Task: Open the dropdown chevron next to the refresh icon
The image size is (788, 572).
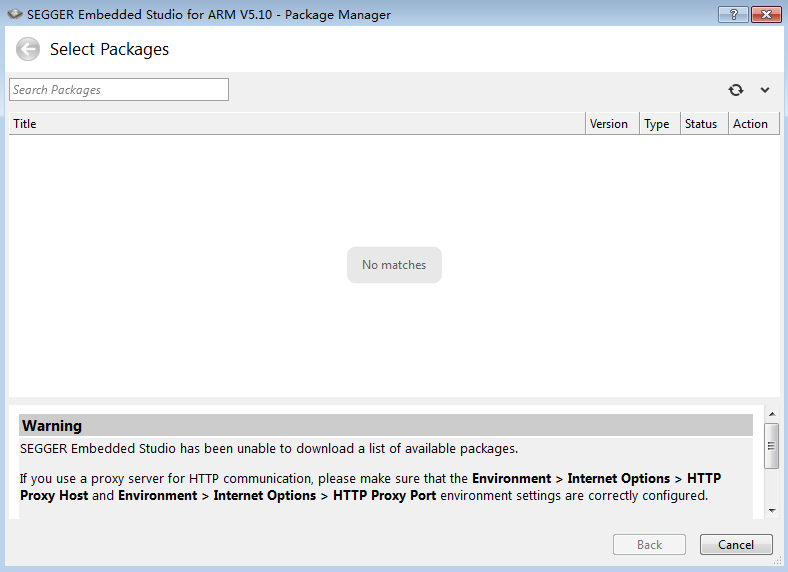Action: (765, 90)
